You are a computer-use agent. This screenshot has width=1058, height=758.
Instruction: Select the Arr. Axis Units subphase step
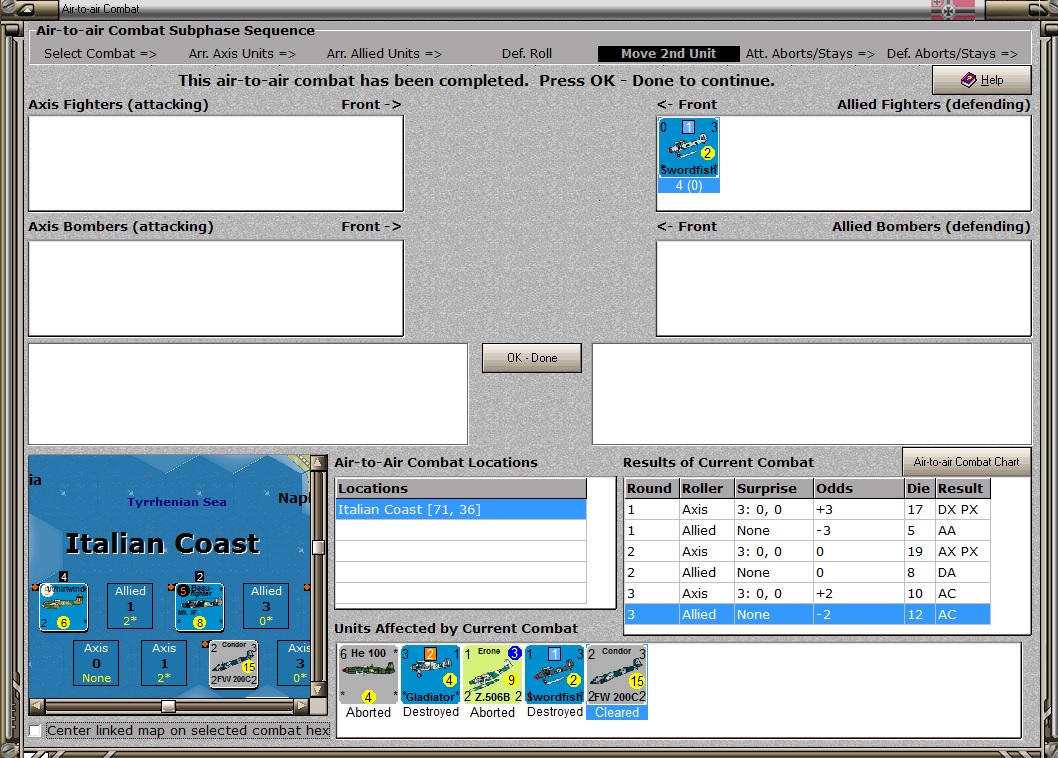(242, 53)
